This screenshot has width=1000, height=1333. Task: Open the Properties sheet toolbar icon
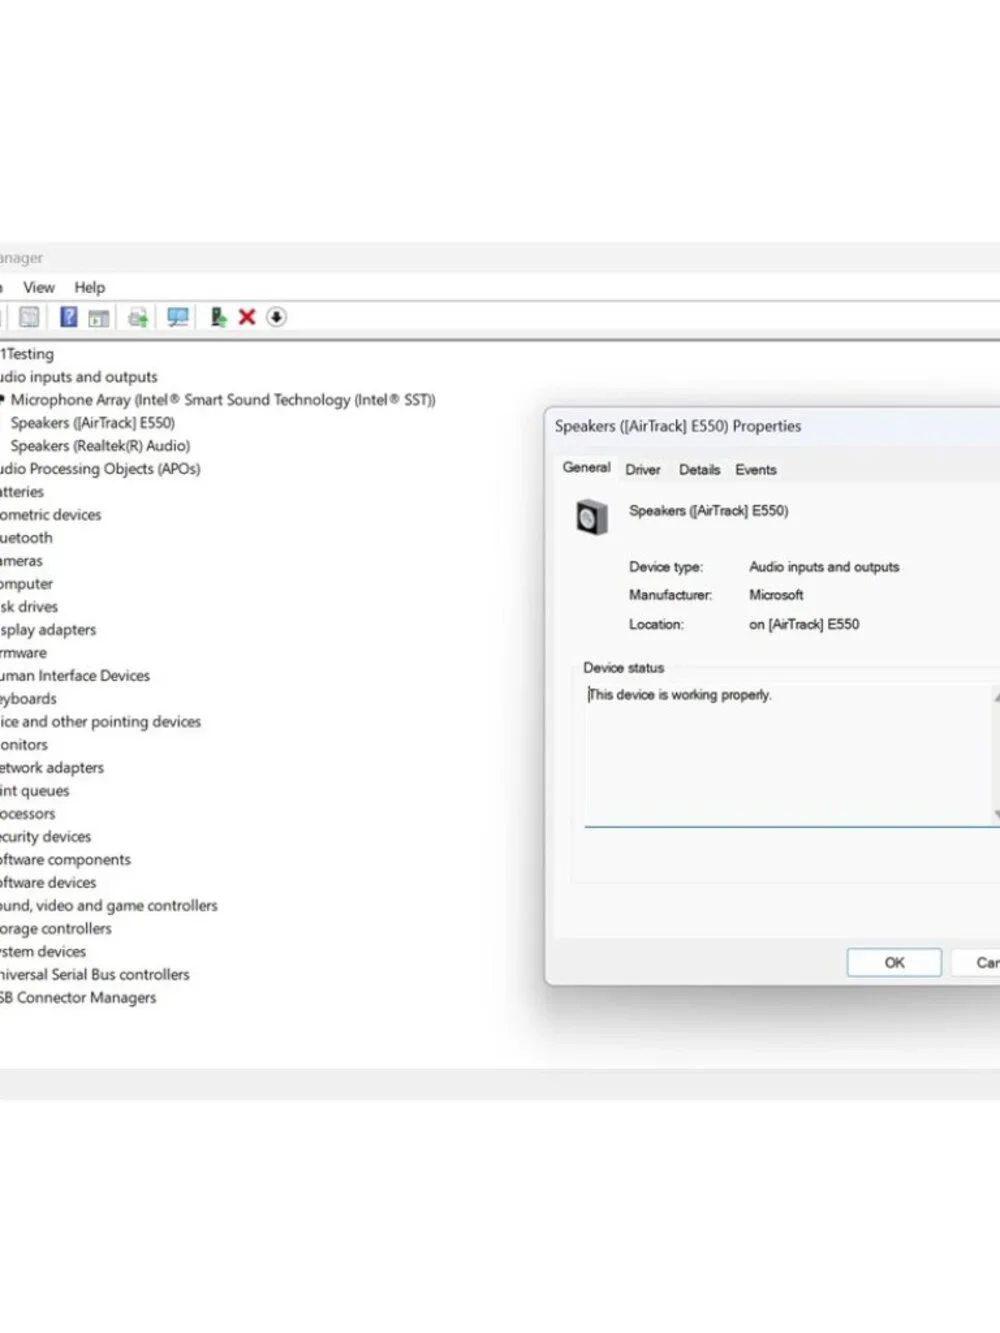[x=29, y=317]
